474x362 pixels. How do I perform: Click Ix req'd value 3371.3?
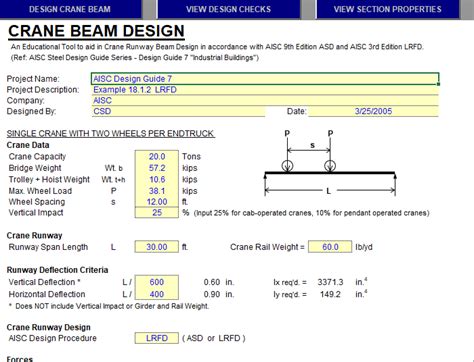point(330,282)
